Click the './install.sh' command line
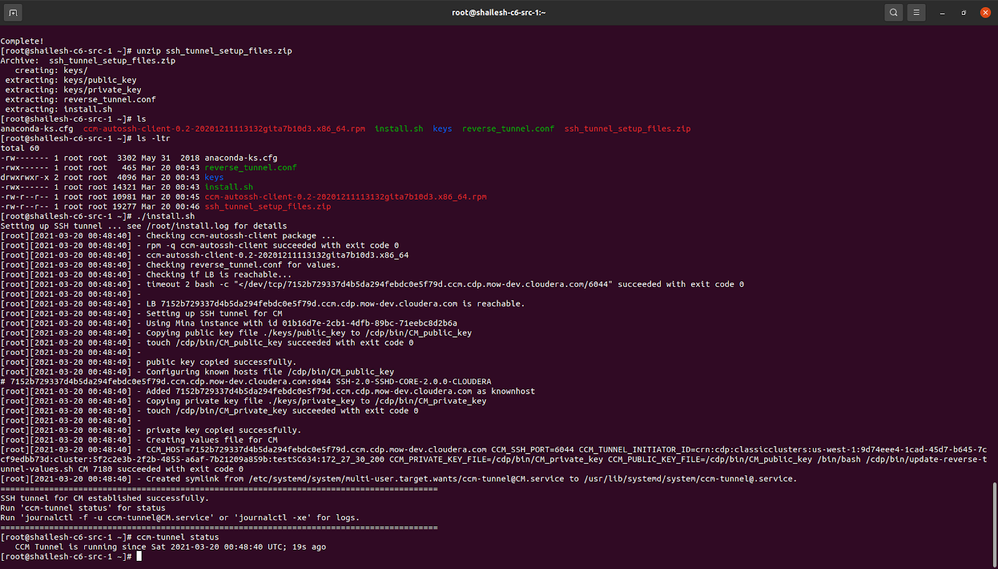 pos(97,216)
